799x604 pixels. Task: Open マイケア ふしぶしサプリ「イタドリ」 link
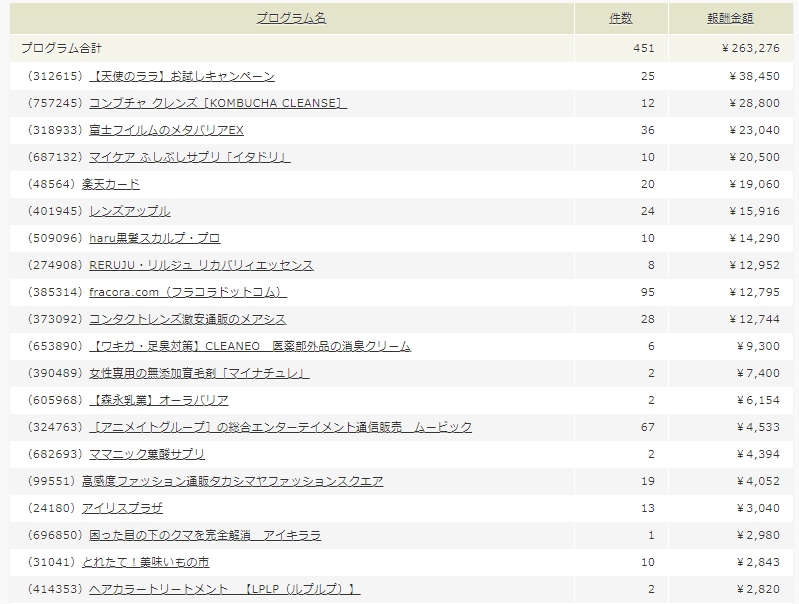[190, 157]
